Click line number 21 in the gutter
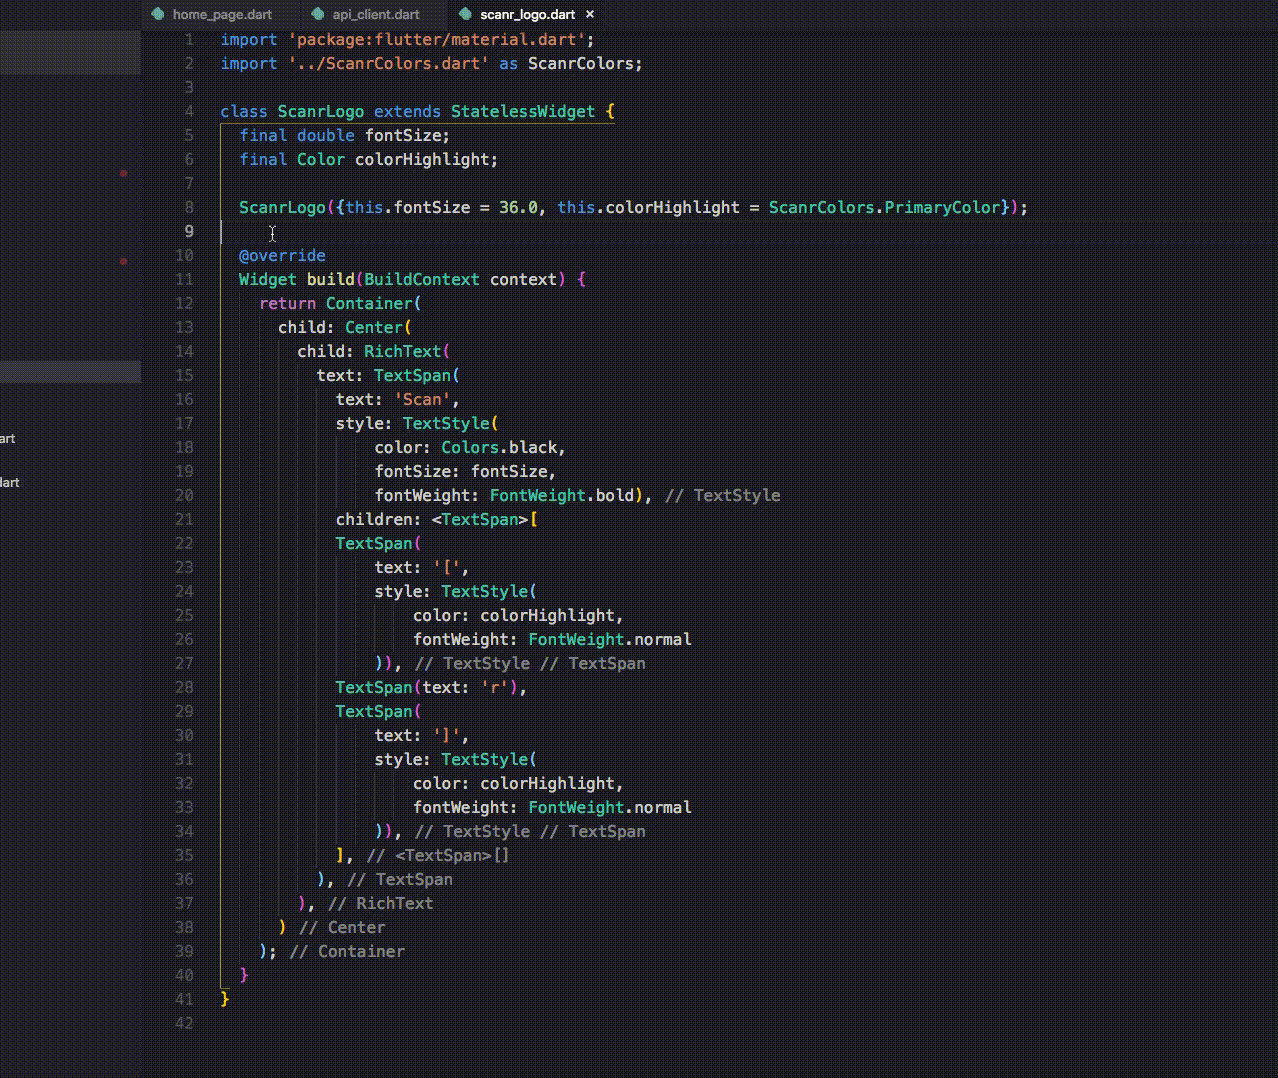Screen dimensions: 1278x1078 (184, 519)
